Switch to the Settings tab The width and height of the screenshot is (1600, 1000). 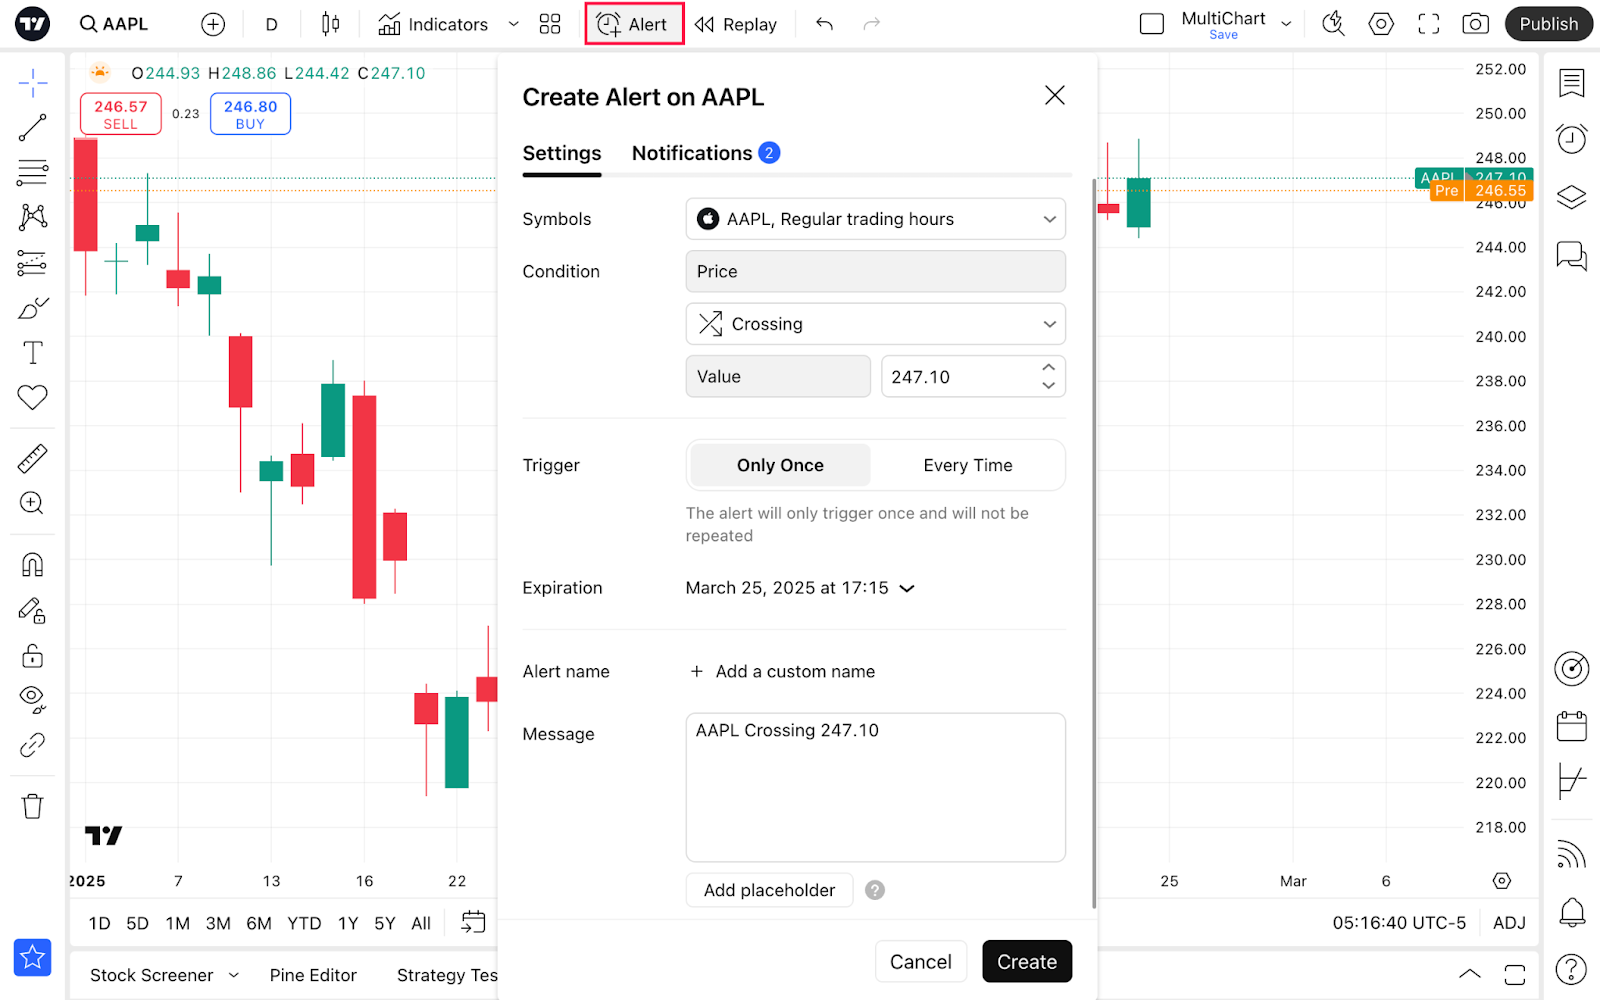click(x=562, y=153)
